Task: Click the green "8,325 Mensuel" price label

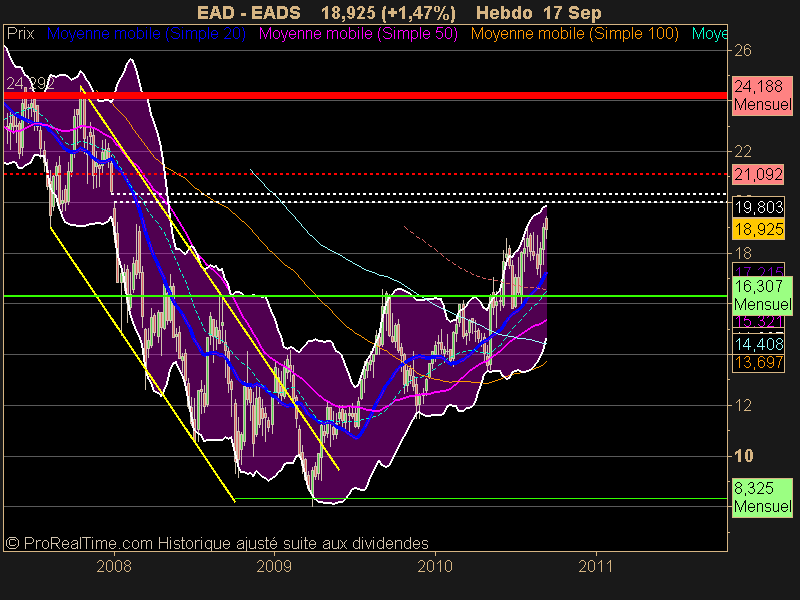Action: [x=763, y=497]
